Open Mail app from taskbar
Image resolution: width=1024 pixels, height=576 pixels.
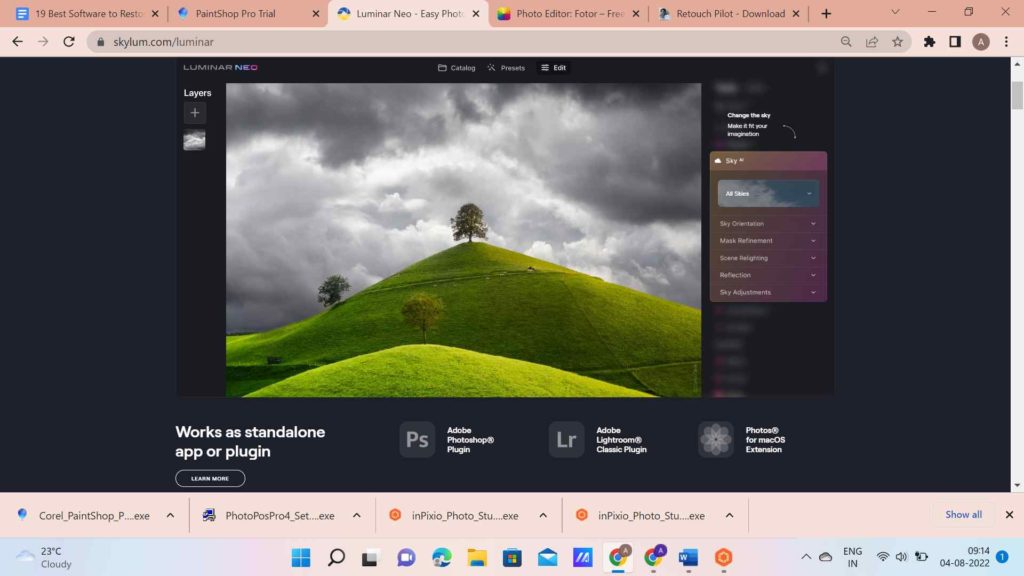tap(547, 557)
